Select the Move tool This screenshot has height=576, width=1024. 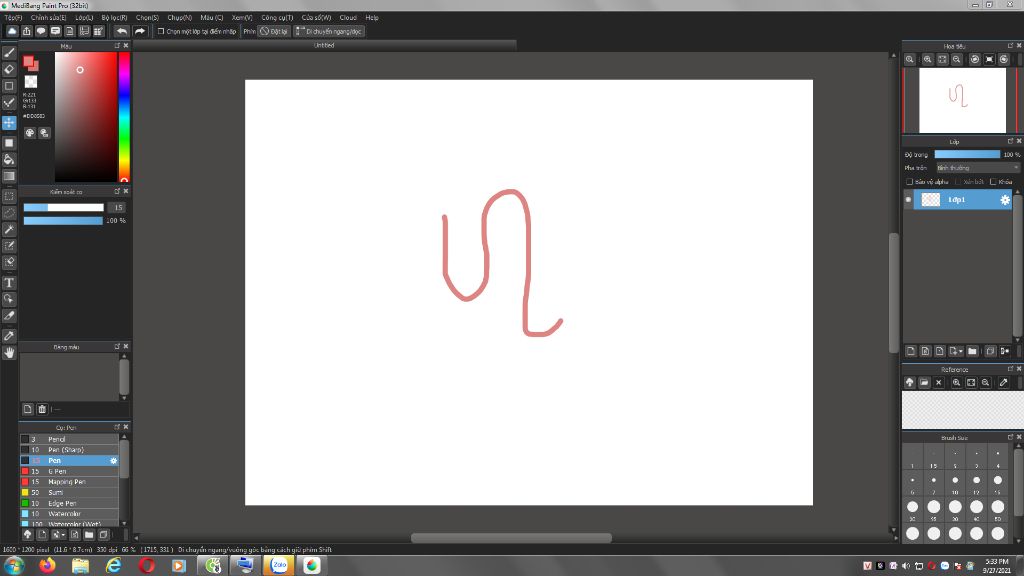pos(9,123)
